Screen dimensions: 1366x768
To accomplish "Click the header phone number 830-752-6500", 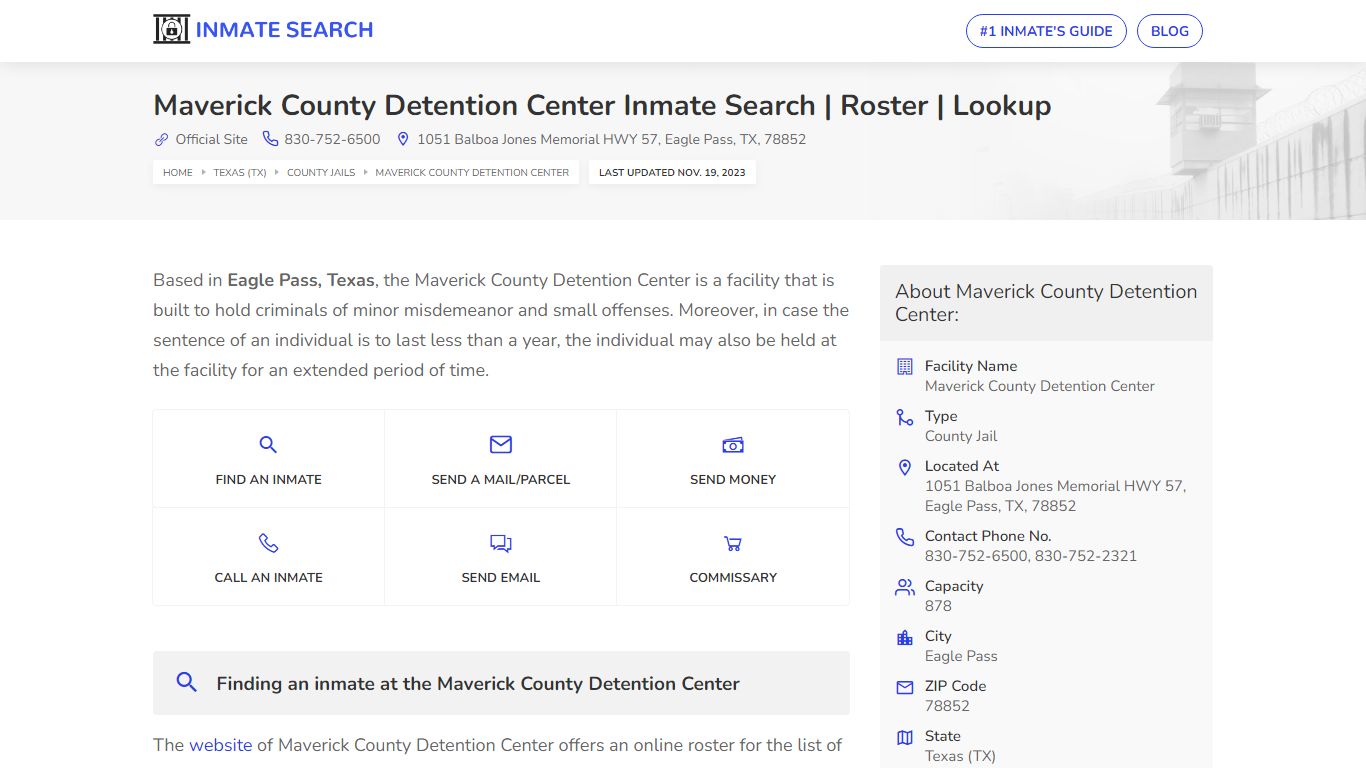I will point(332,140).
